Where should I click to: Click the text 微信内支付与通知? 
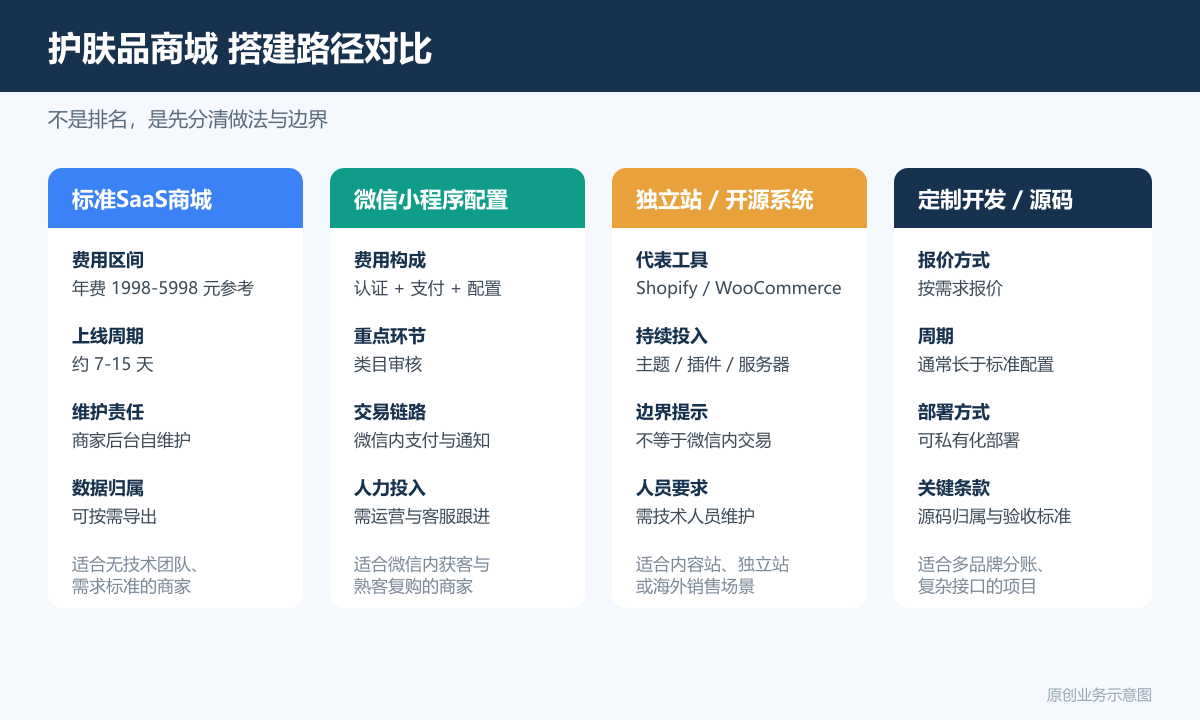(422, 440)
